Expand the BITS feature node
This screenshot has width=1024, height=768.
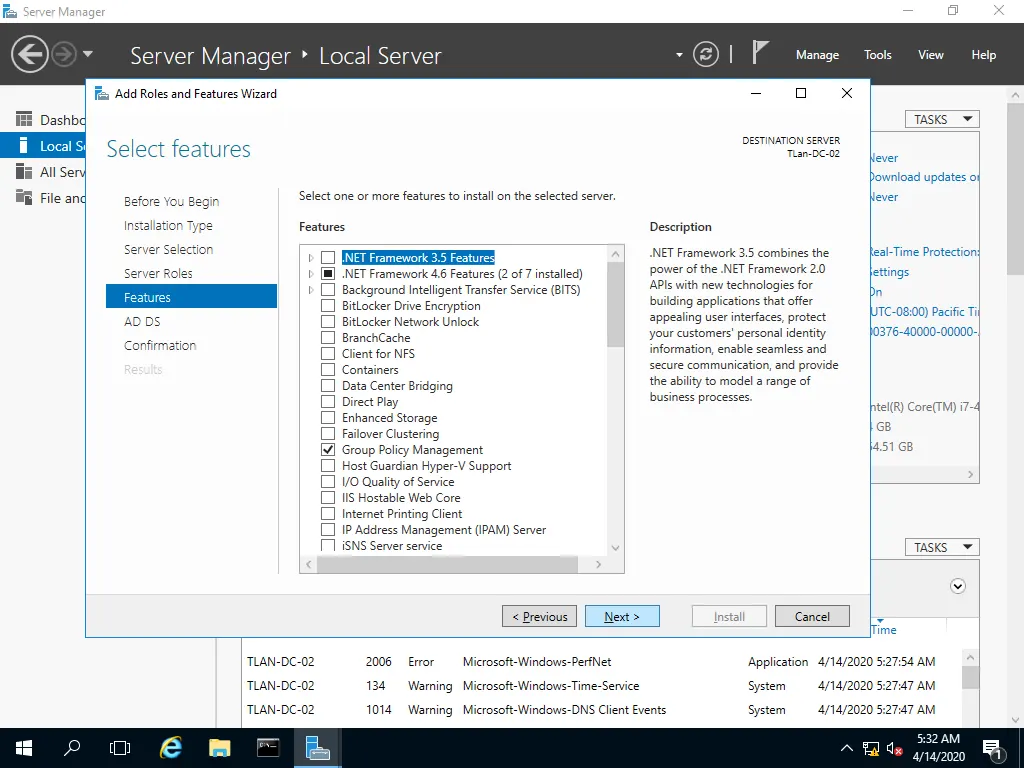[x=311, y=290]
